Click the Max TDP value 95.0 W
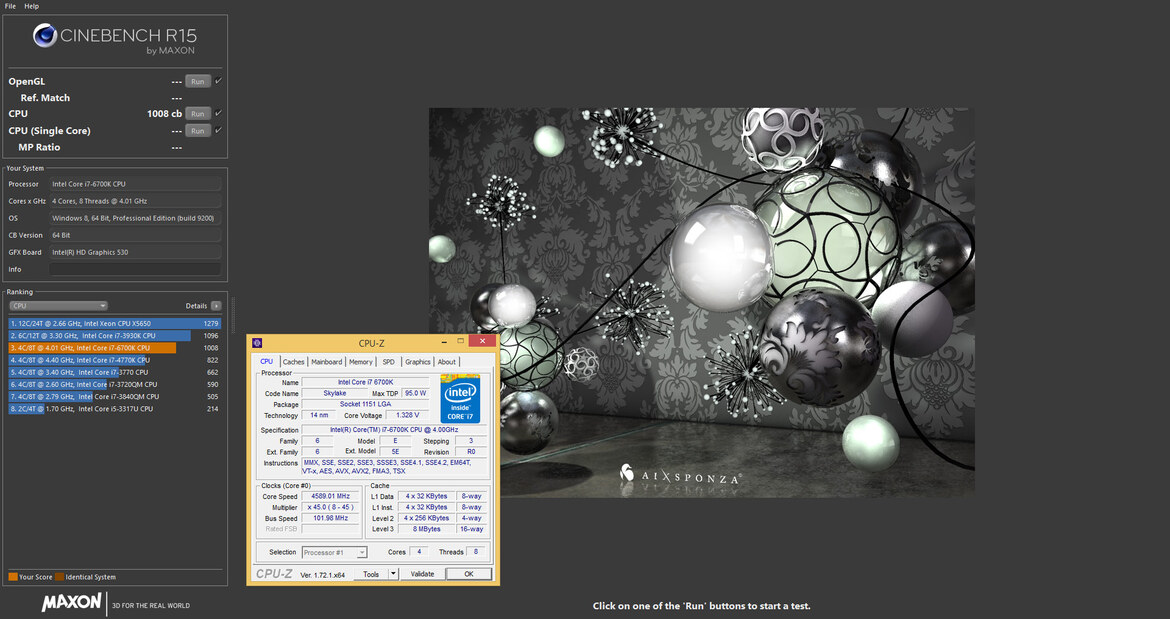Screen dimensions: 1170x619 click(416, 393)
